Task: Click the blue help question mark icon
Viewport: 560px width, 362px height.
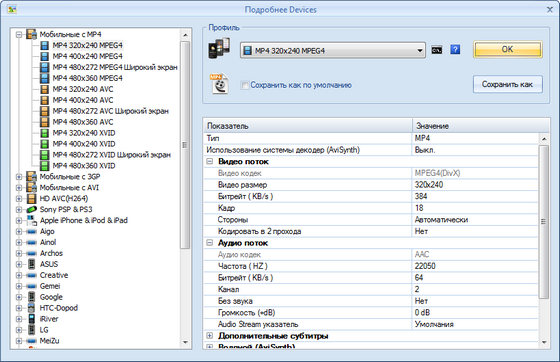Action: (x=455, y=50)
